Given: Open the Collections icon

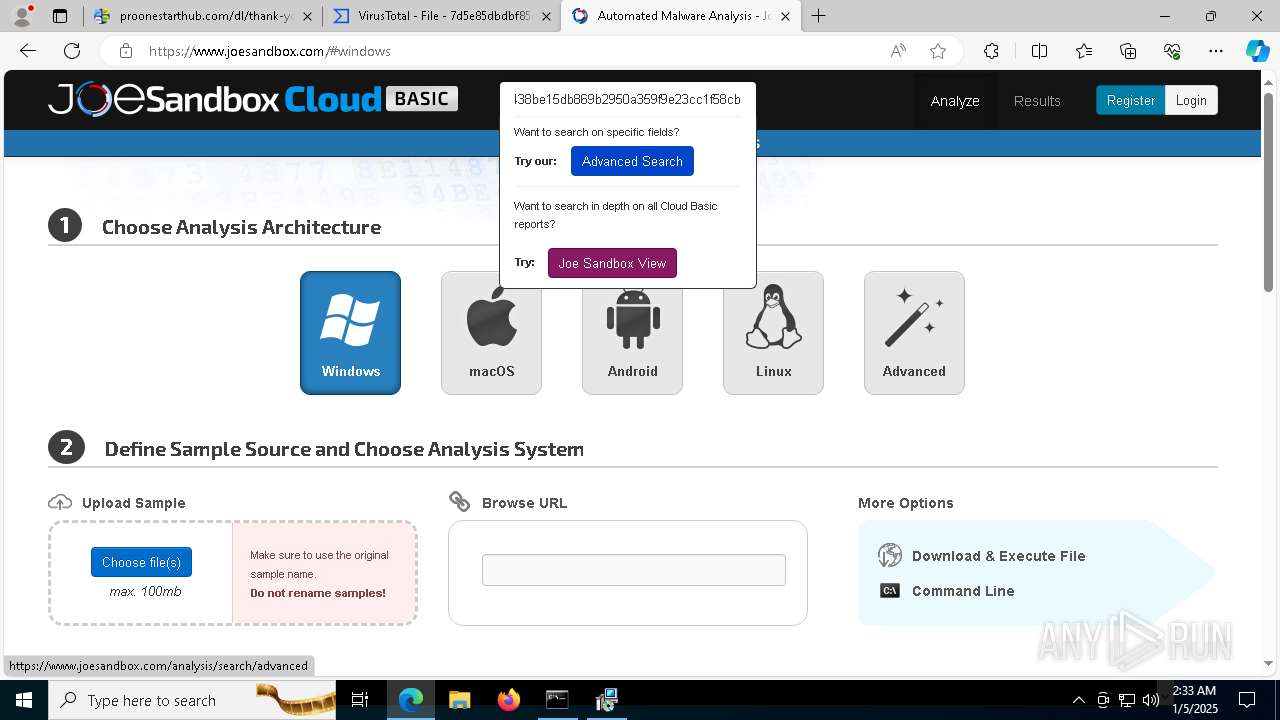Looking at the screenshot, I should (x=1128, y=51).
